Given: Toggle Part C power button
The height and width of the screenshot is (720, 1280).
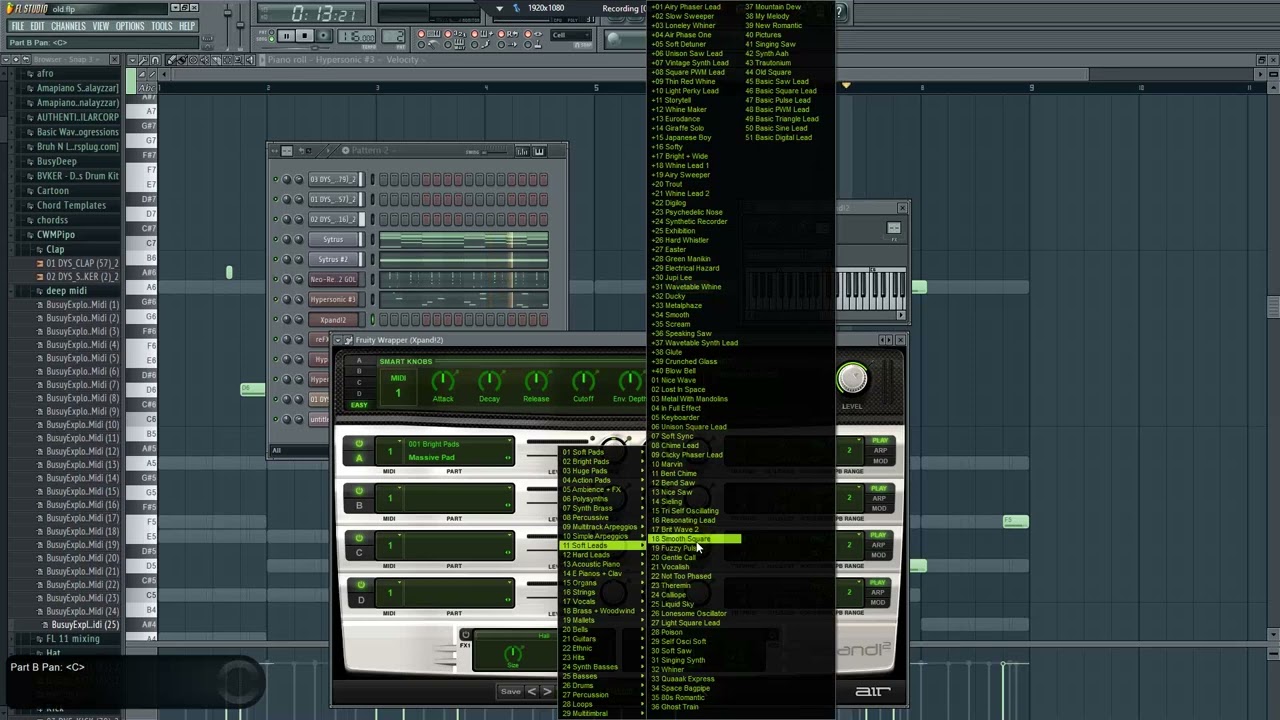Looking at the screenshot, I should 359,537.
